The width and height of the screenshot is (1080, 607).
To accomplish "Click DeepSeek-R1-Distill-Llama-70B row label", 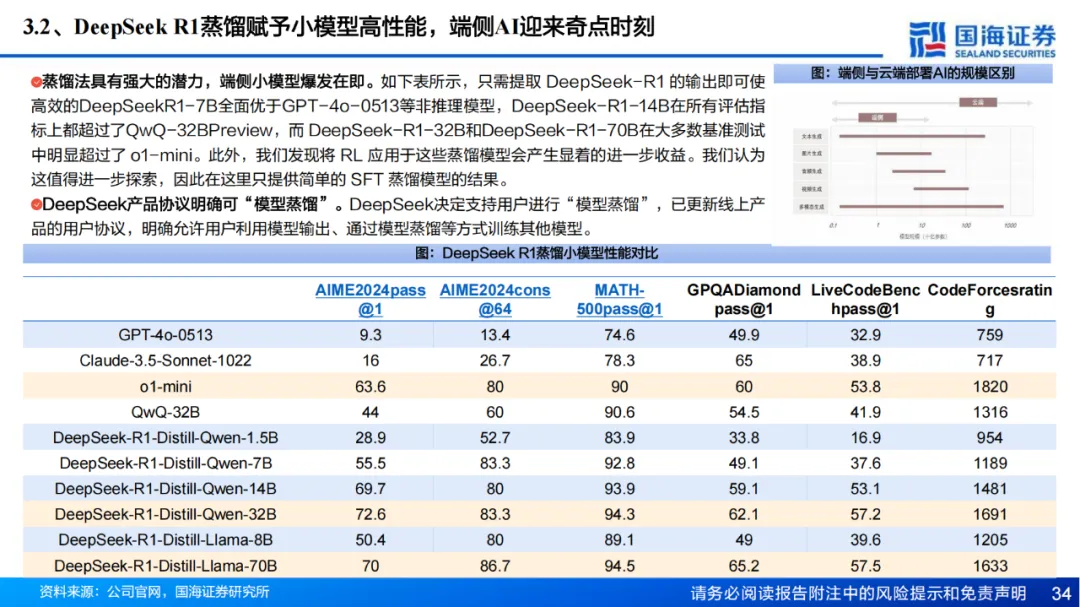I will (x=165, y=566).
